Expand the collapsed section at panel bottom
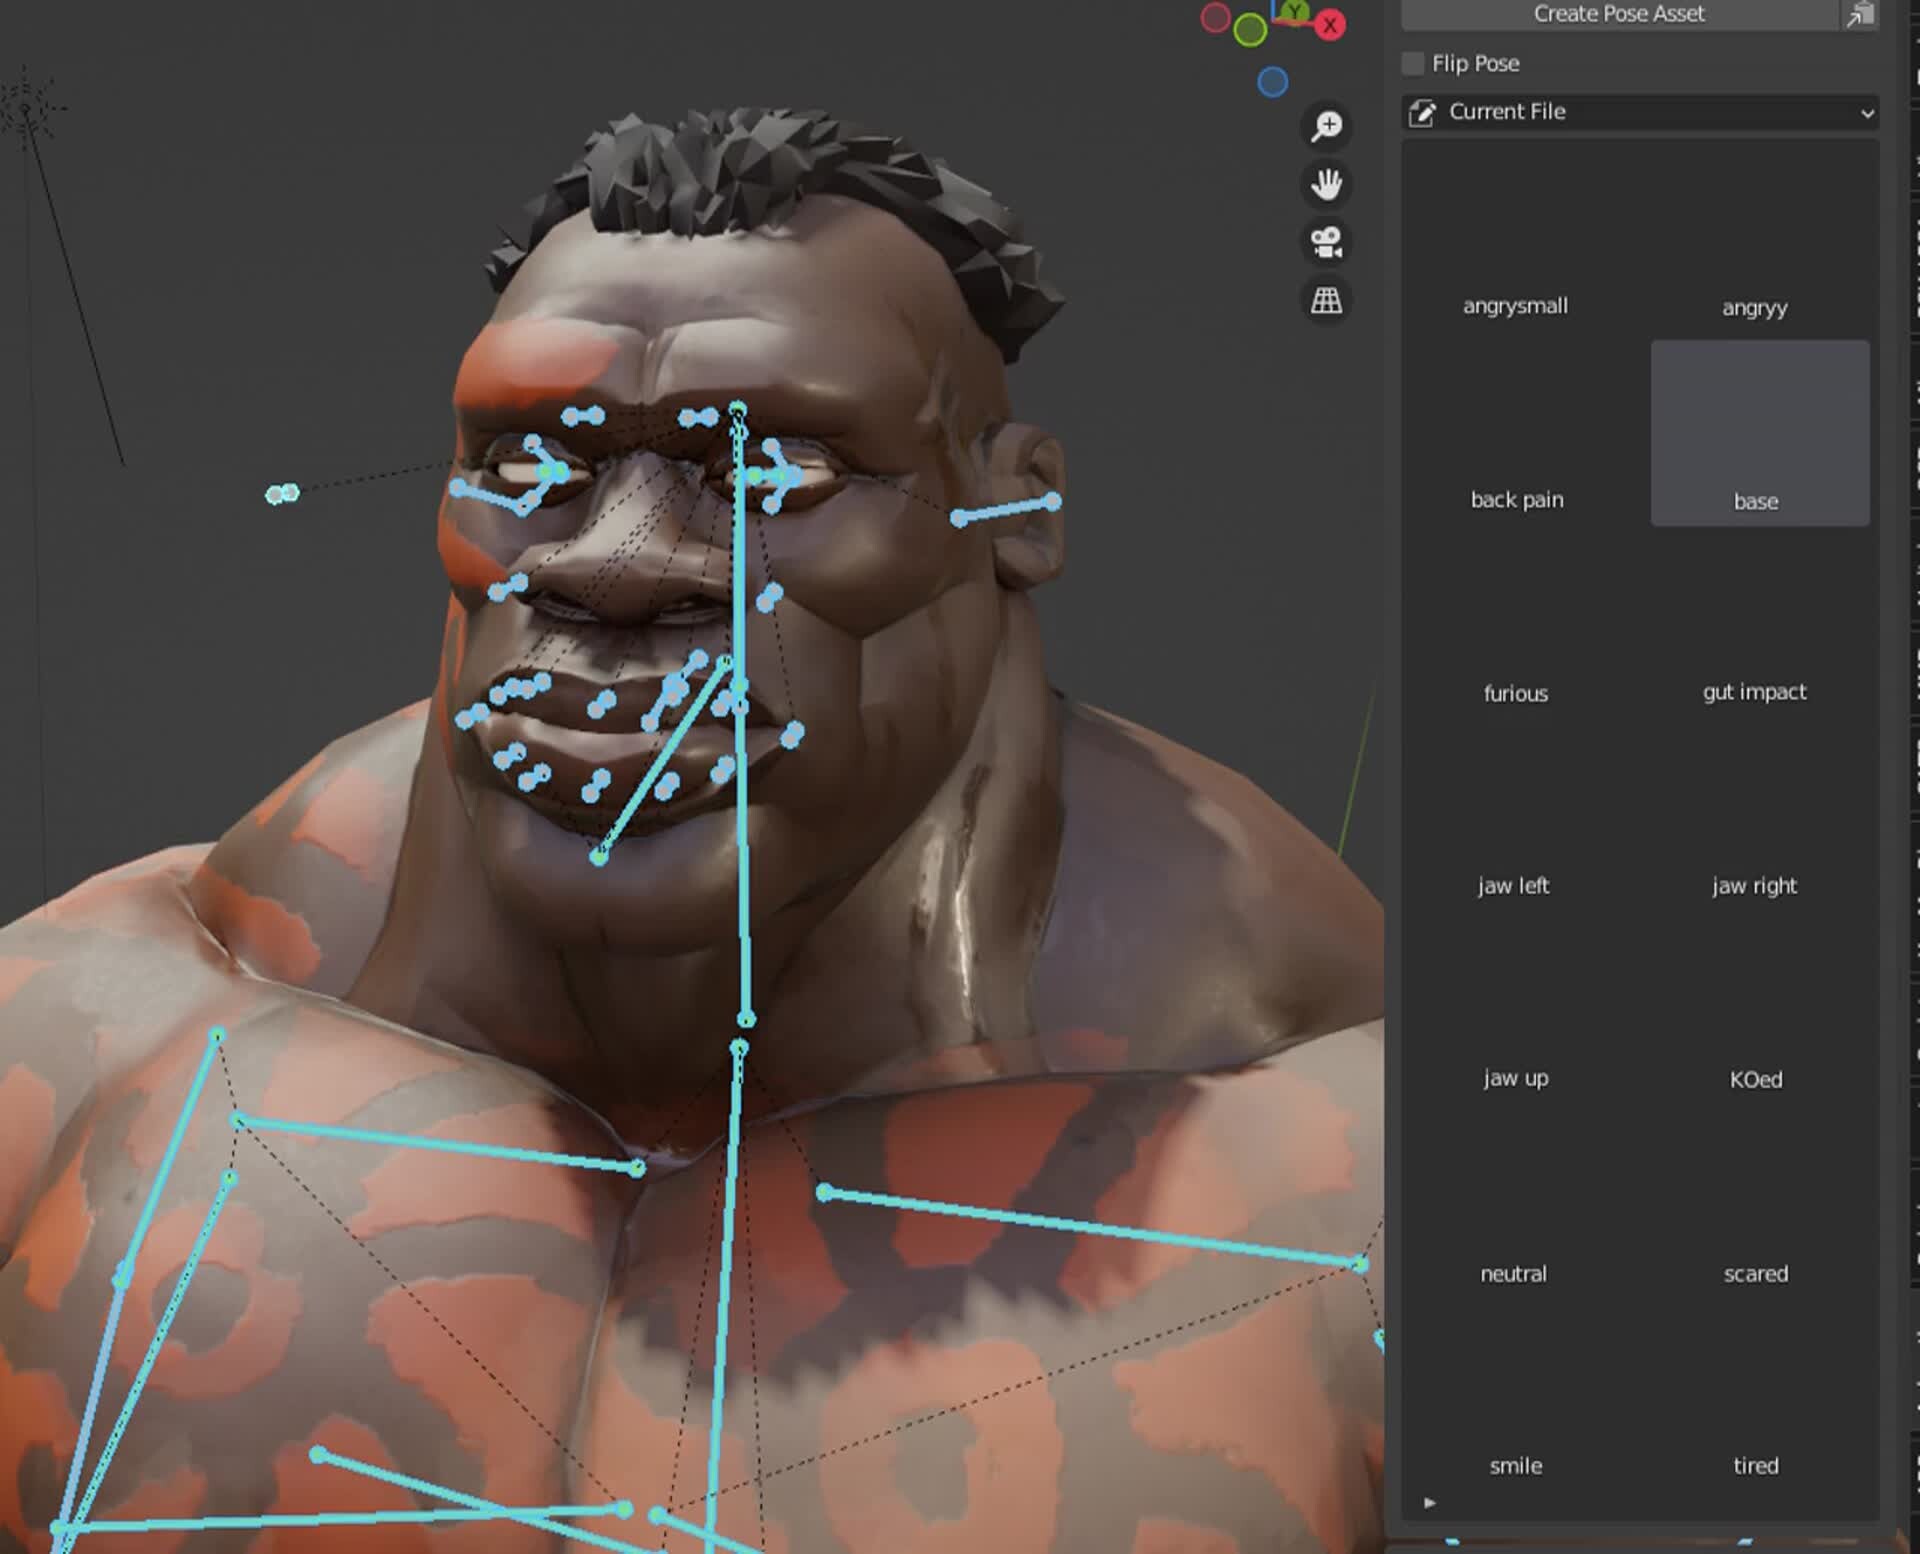The width and height of the screenshot is (1920, 1554). pos(1430,1503)
